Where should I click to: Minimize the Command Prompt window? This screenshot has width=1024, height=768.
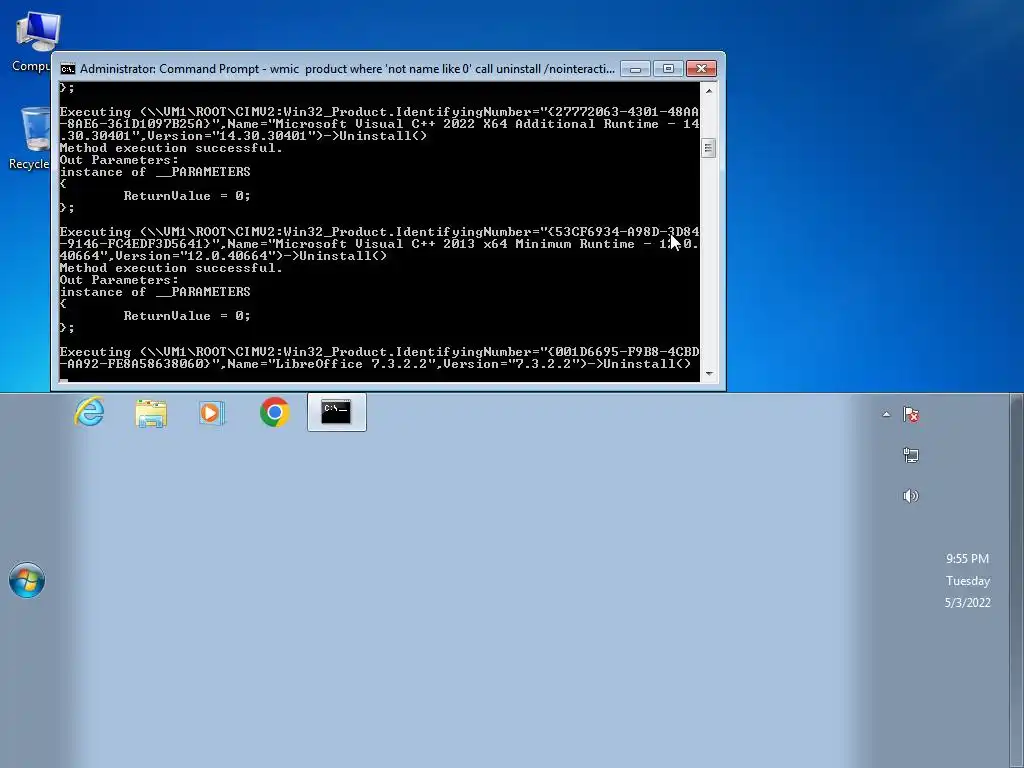pos(635,69)
